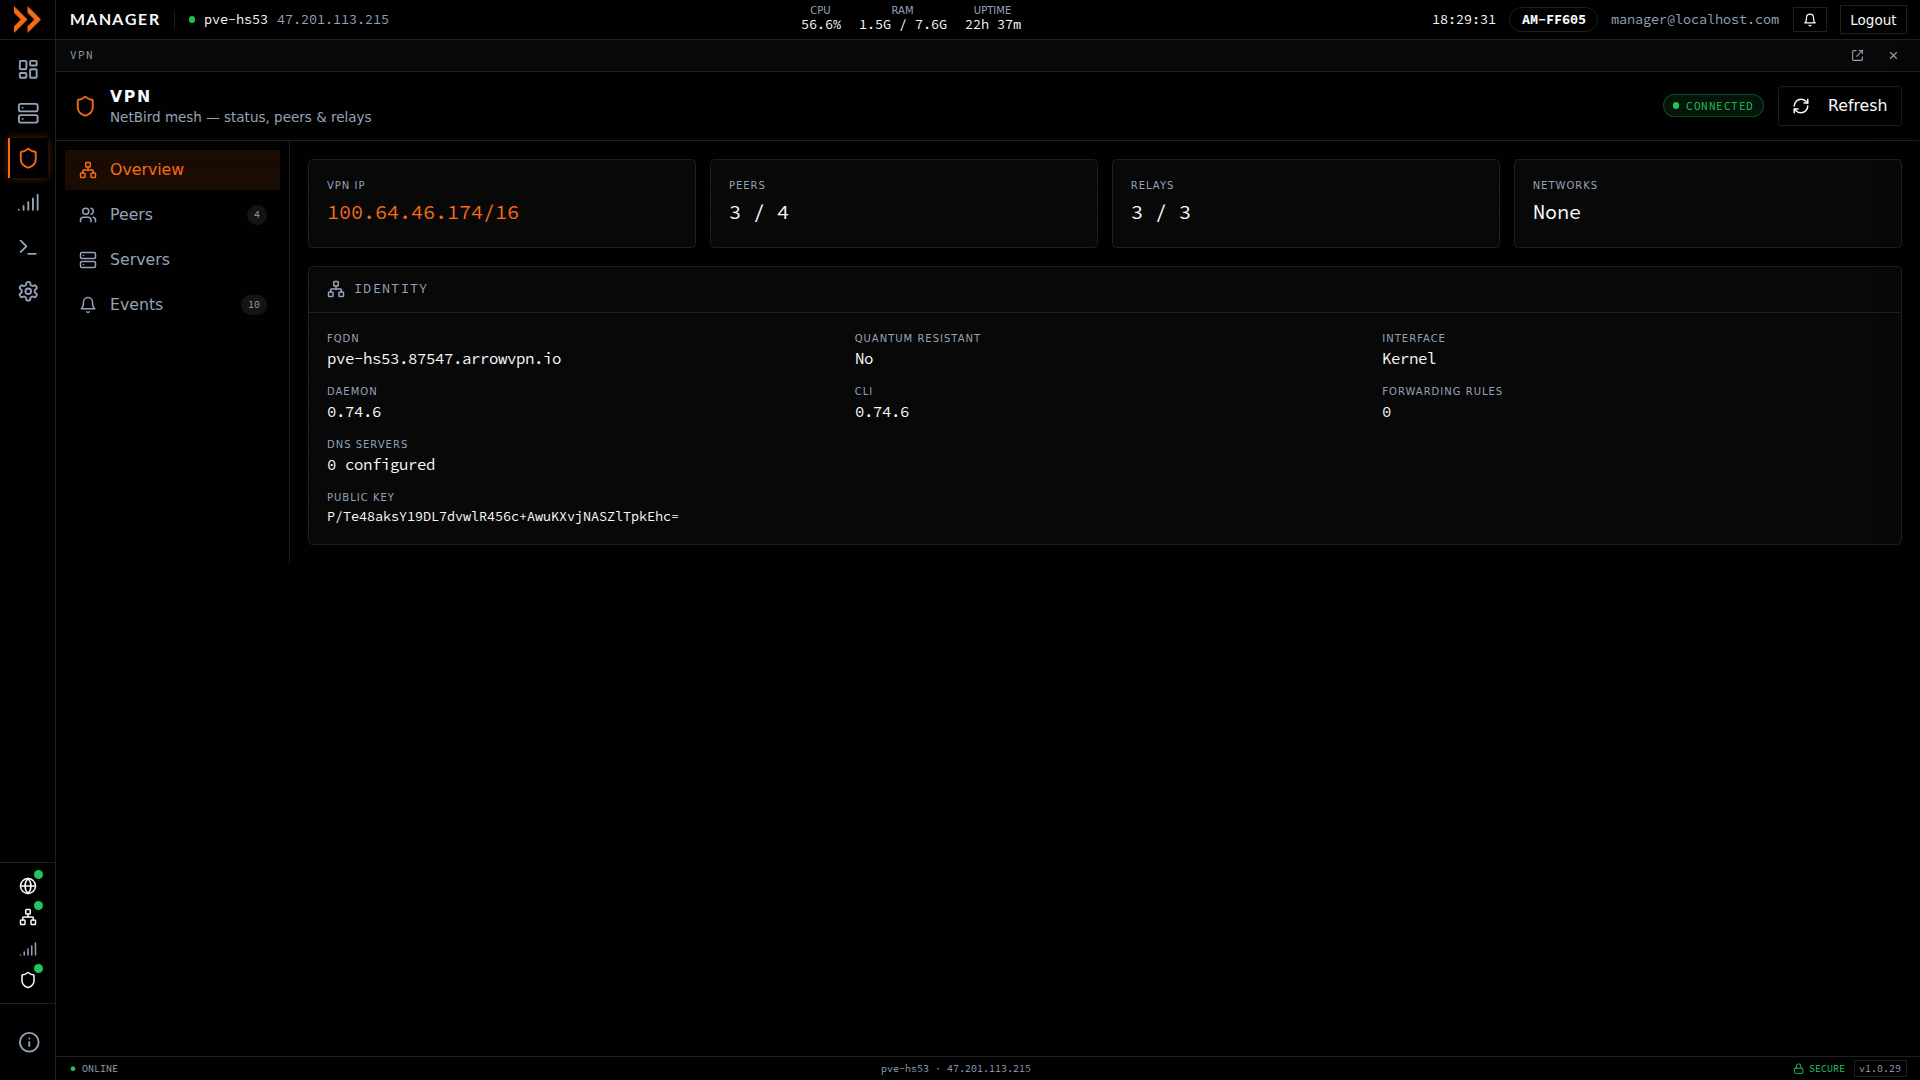Click Forwarding Rules value 0
Image resolution: width=1920 pixels, height=1080 pixels.
[1387, 412]
